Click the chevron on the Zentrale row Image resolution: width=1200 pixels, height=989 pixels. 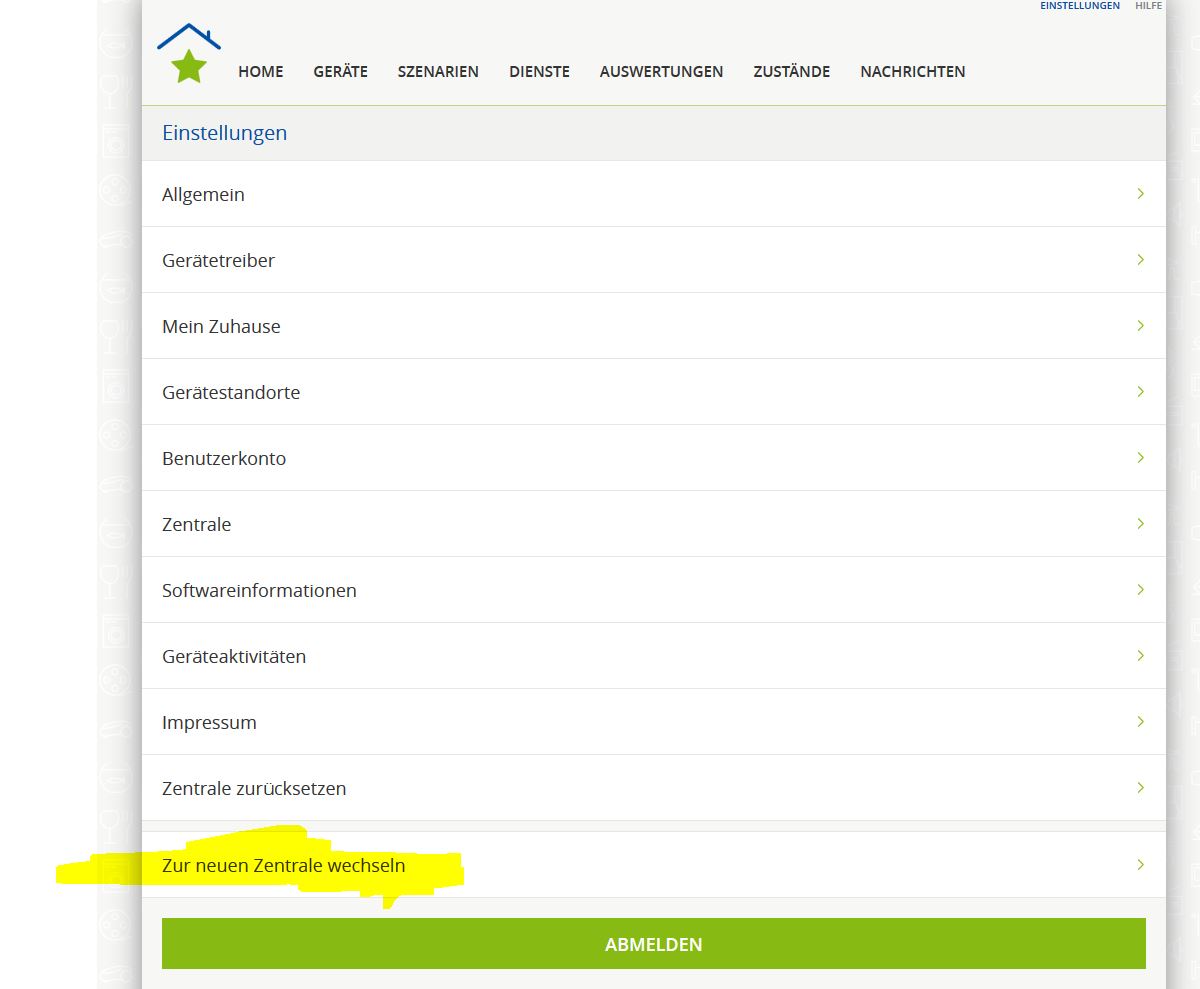[1140, 524]
